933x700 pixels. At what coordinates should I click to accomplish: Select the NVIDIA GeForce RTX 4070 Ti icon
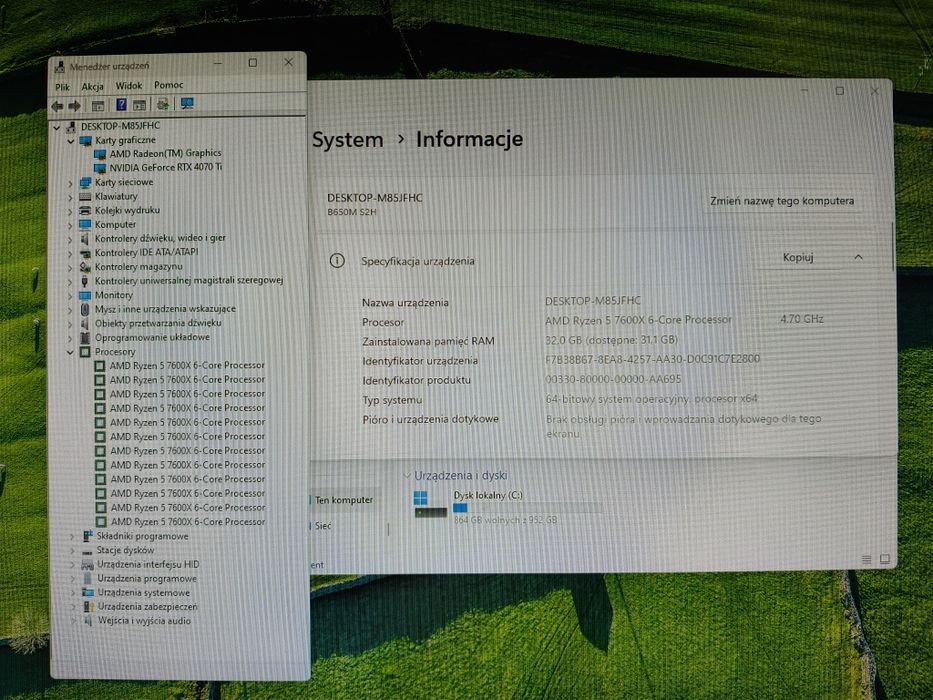click(99, 168)
